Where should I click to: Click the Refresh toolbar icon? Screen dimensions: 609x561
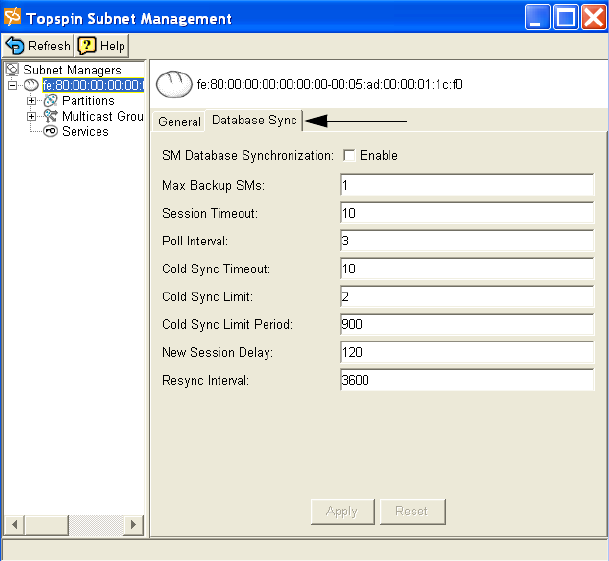pos(15,46)
